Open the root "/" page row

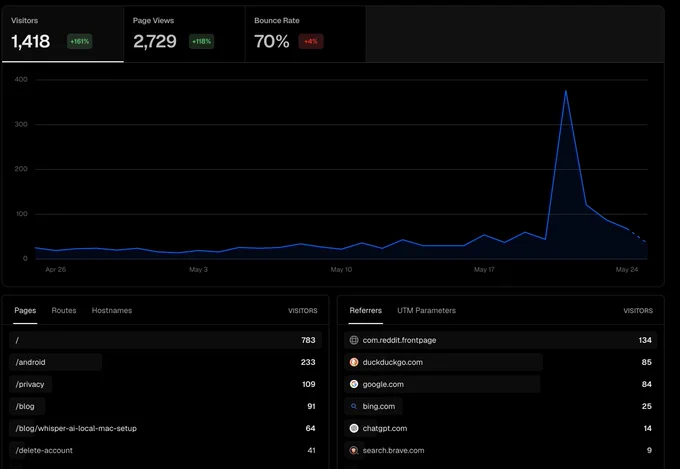pyautogui.click(x=165, y=340)
